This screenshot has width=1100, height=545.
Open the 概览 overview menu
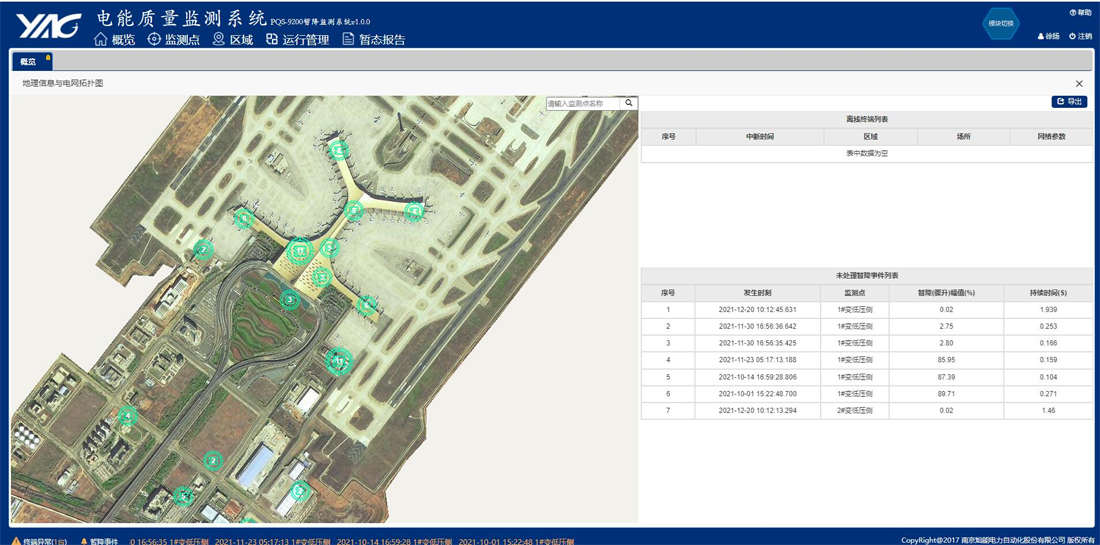[114, 40]
